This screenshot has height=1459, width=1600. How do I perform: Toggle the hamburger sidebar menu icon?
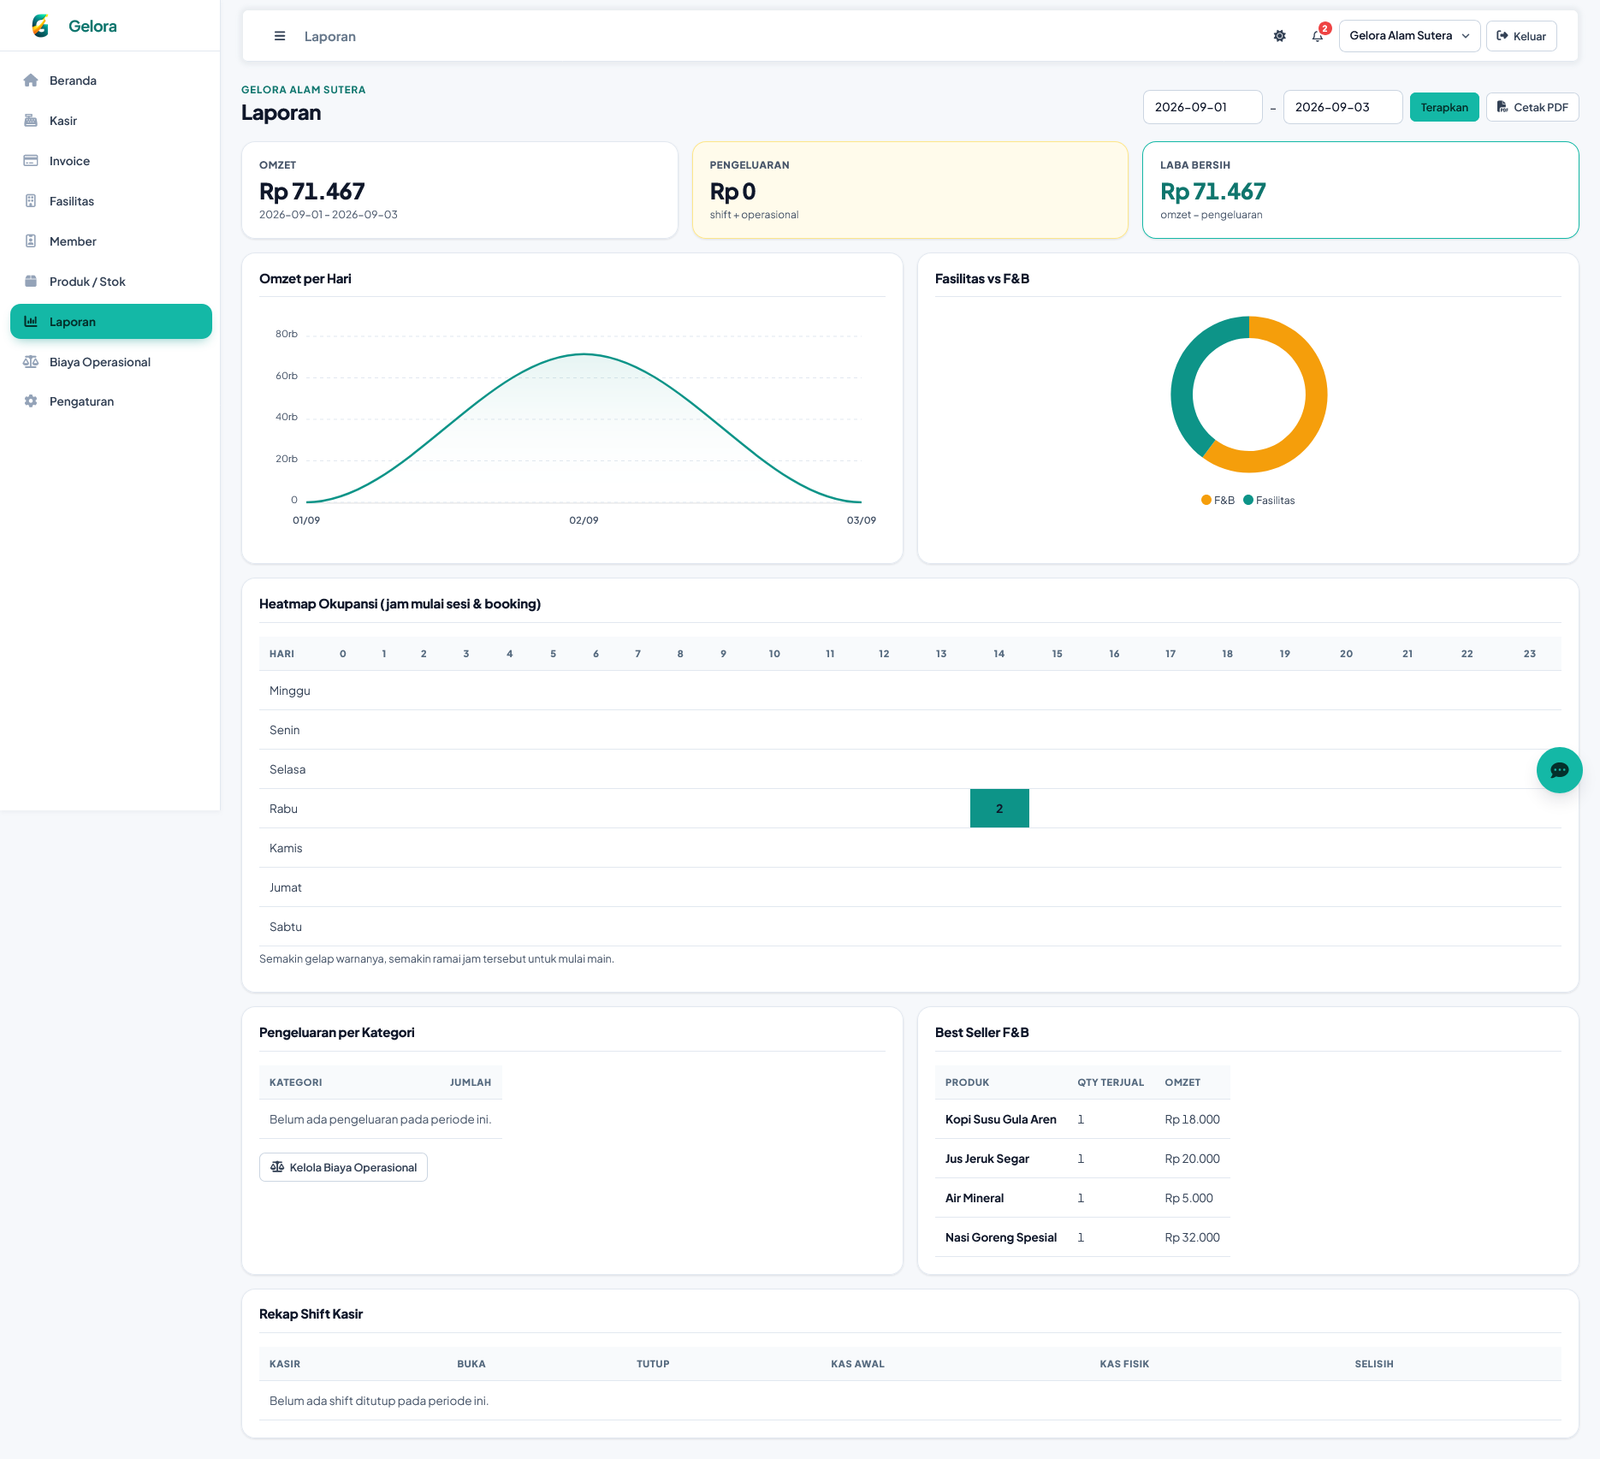tap(280, 36)
